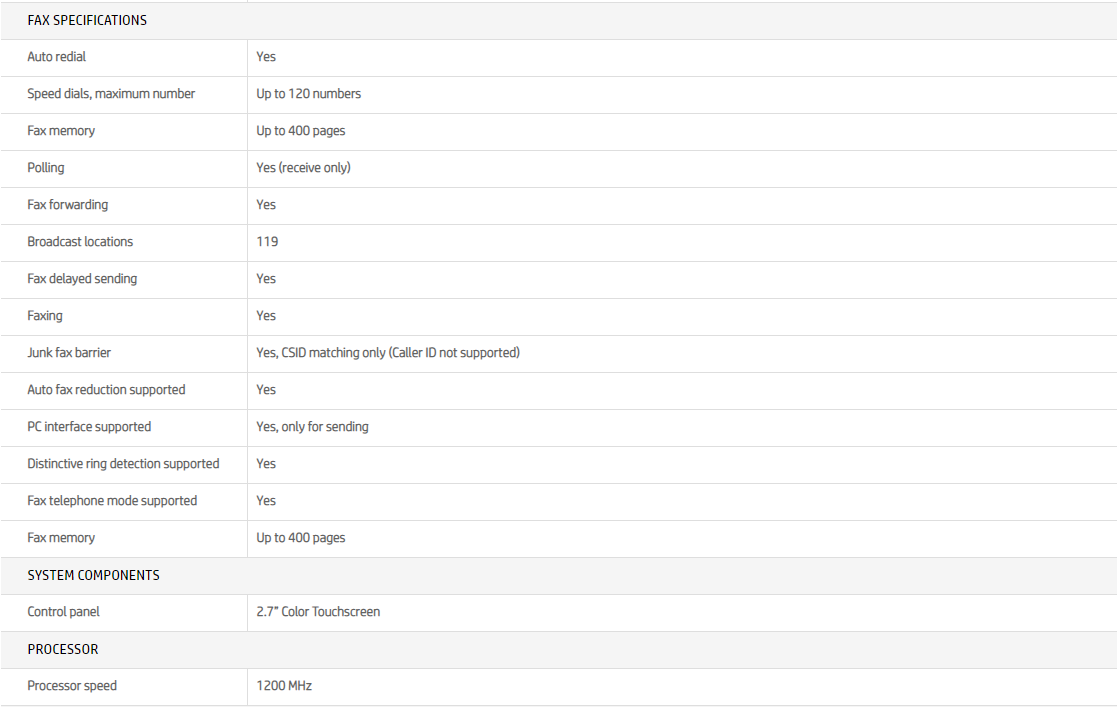Click the SYSTEM COMPONENTS section header
Screen dimensions: 1120x707
93,575
